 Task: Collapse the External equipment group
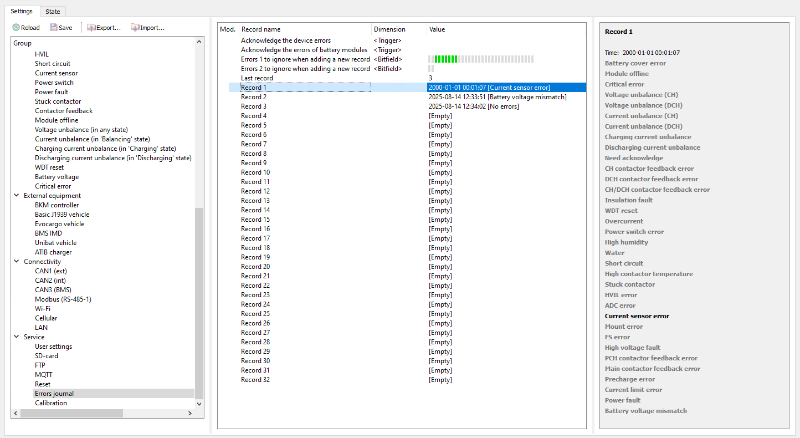point(16,196)
